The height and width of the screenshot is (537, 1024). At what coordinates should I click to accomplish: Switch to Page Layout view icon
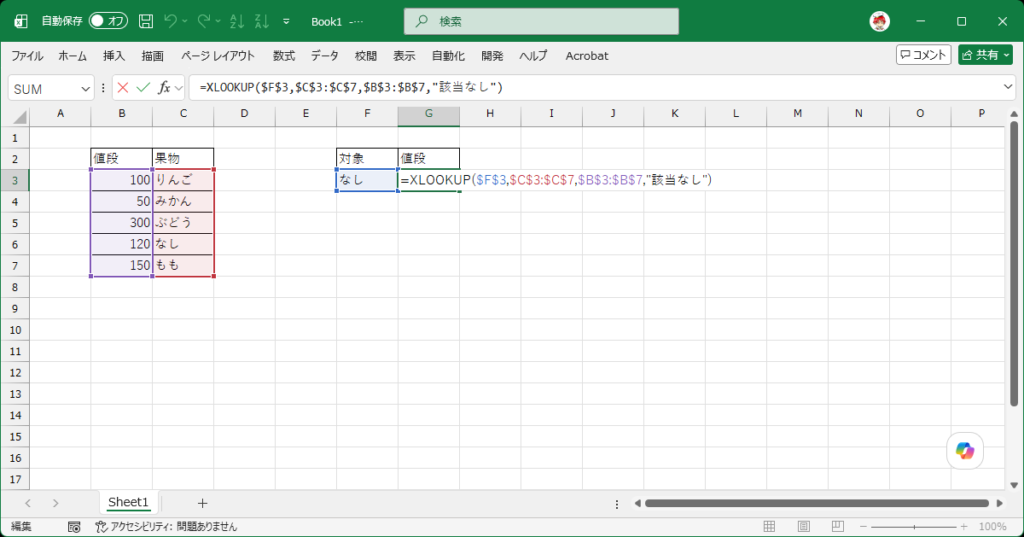tap(803, 527)
